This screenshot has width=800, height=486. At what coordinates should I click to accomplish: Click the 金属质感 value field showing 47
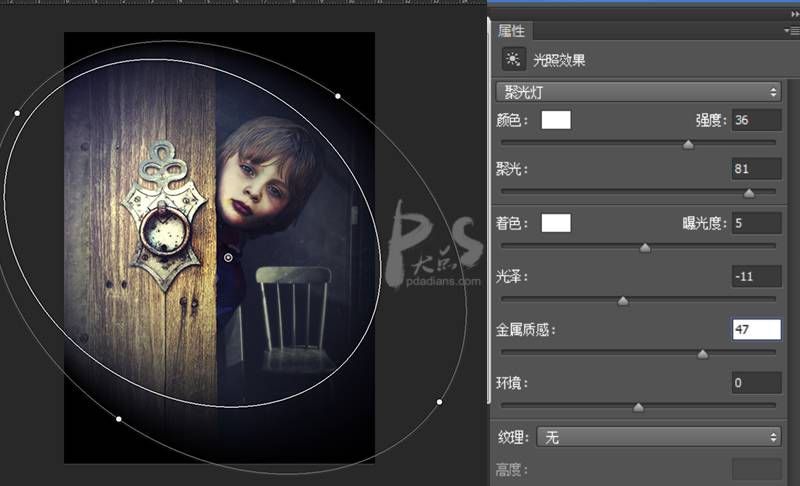tap(757, 329)
